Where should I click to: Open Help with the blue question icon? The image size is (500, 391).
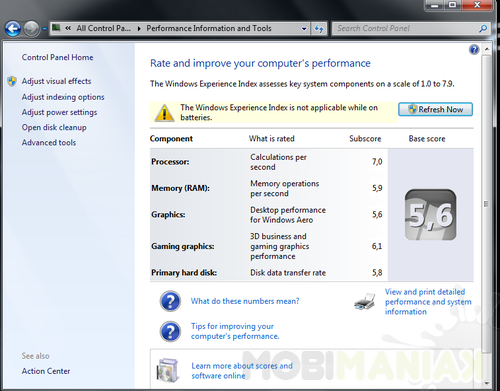click(474, 49)
